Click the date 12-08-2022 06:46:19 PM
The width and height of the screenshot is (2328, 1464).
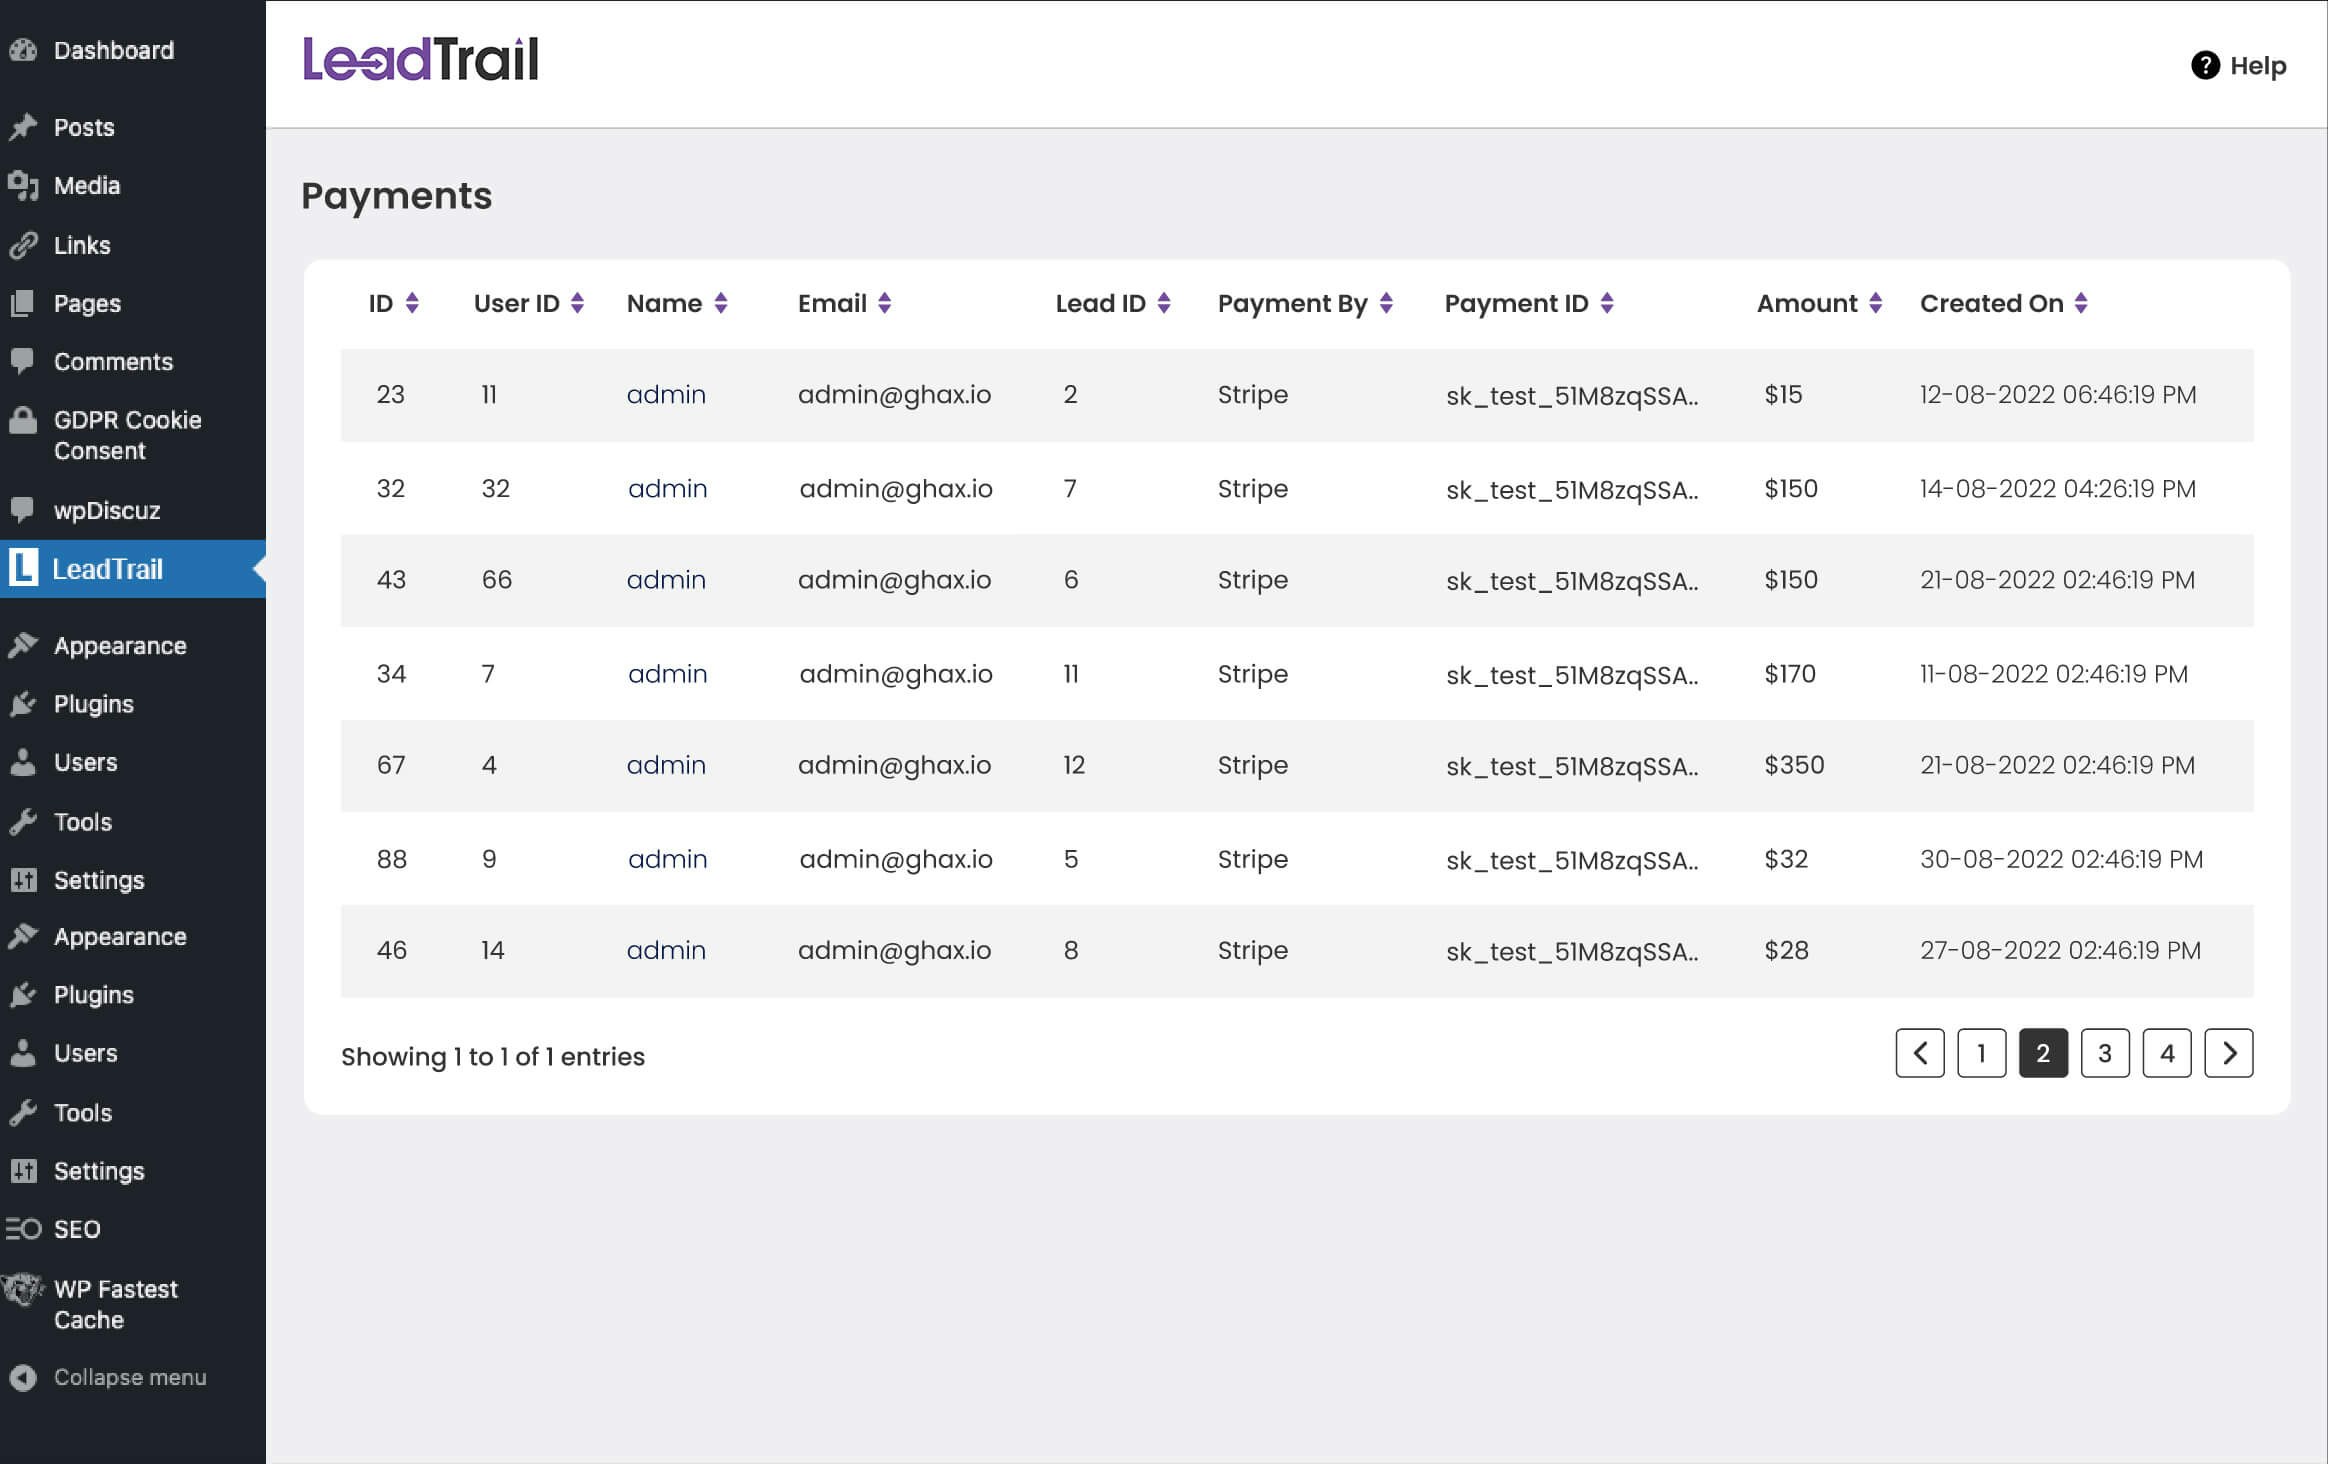coord(2058,394)
